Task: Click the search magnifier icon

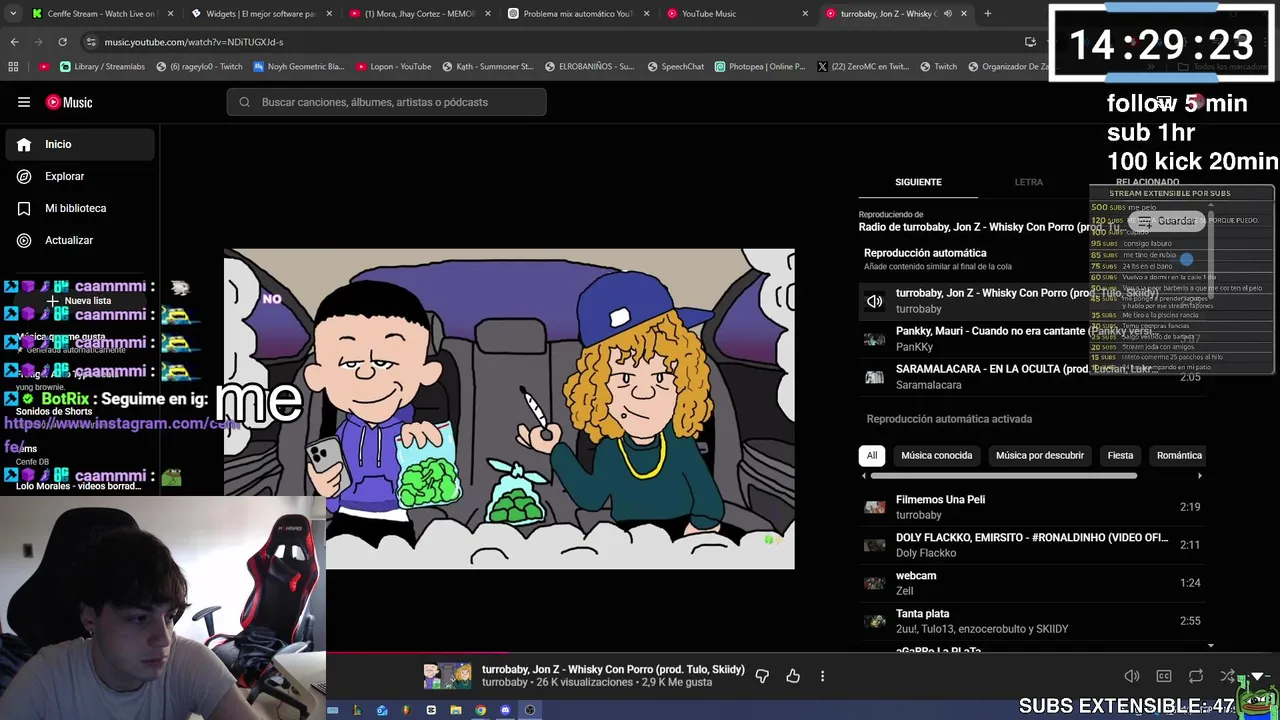Action: click(x=244, y=102)
